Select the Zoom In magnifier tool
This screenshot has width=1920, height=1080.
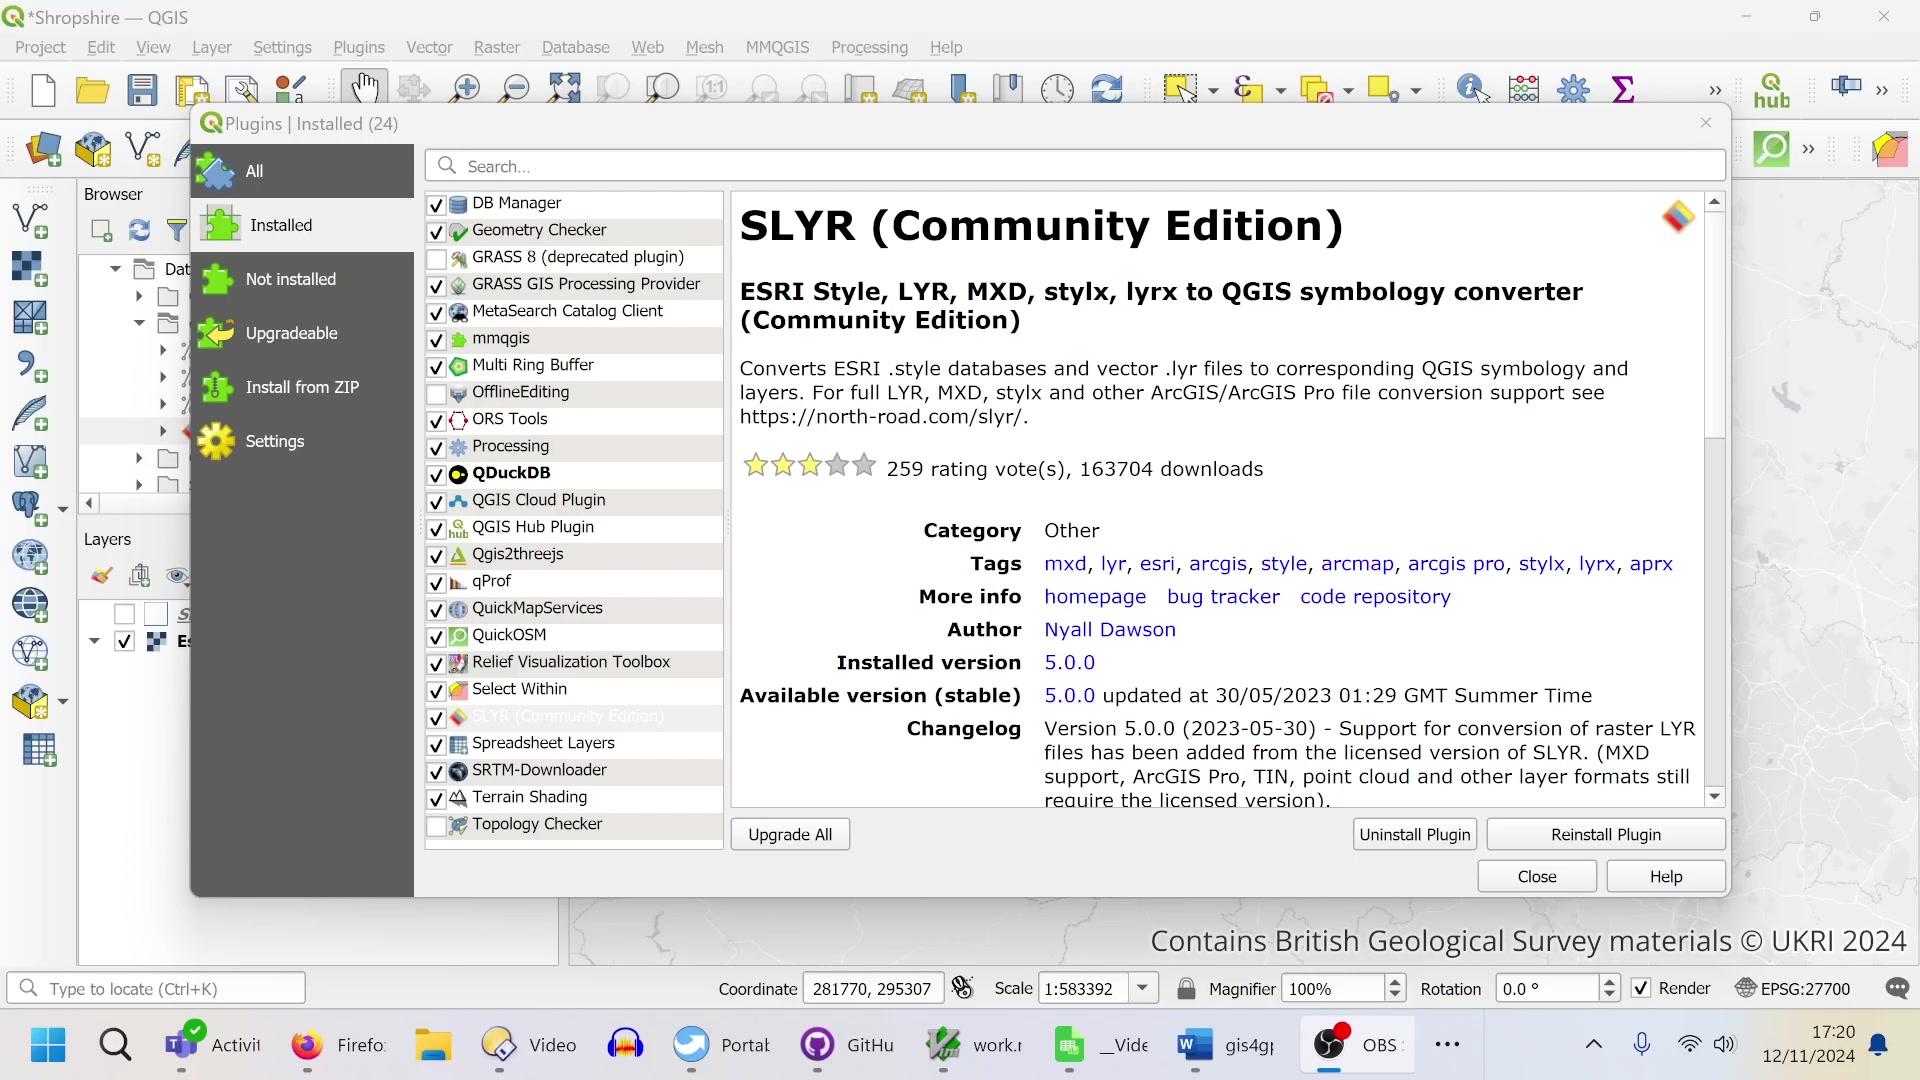pyautogui.click(x=464, y=87)
